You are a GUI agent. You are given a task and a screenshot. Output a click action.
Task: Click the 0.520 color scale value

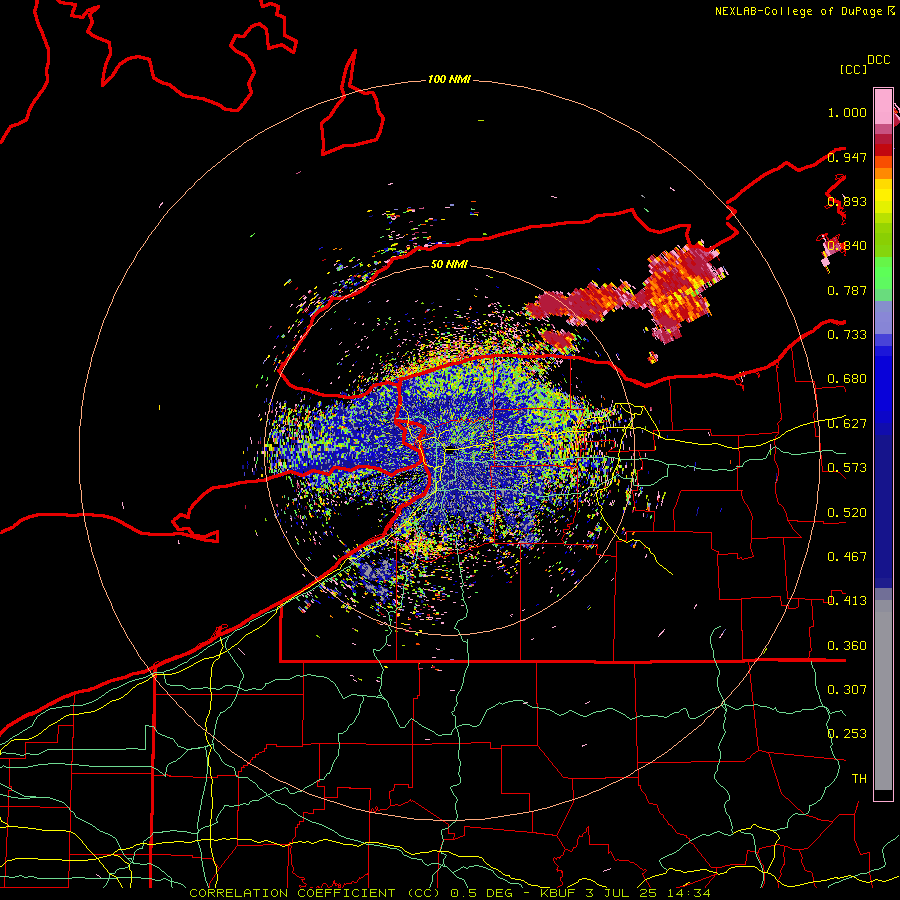847,512
